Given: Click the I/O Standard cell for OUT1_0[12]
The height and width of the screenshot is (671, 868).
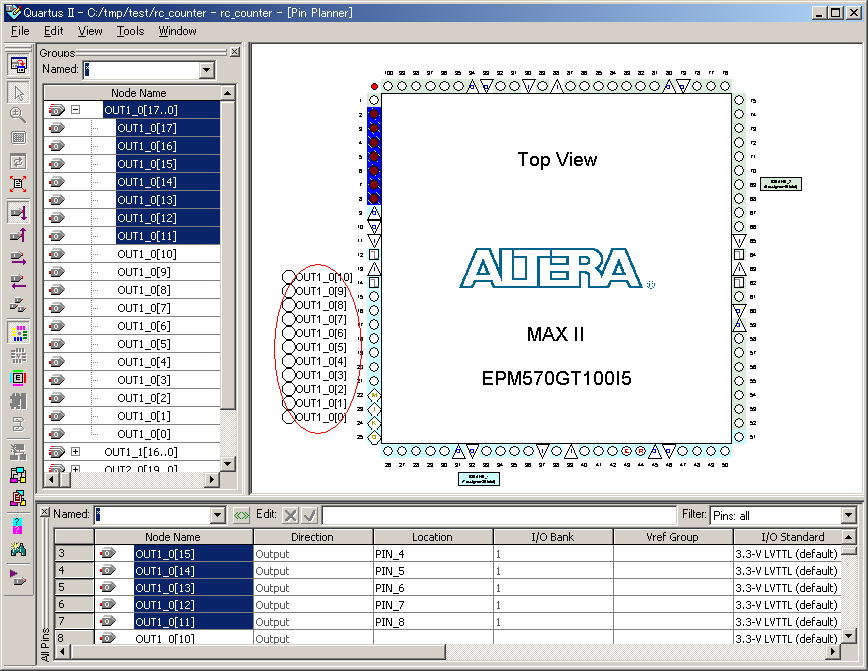Looking at the screenshot, I should click(x=787, y=605).
